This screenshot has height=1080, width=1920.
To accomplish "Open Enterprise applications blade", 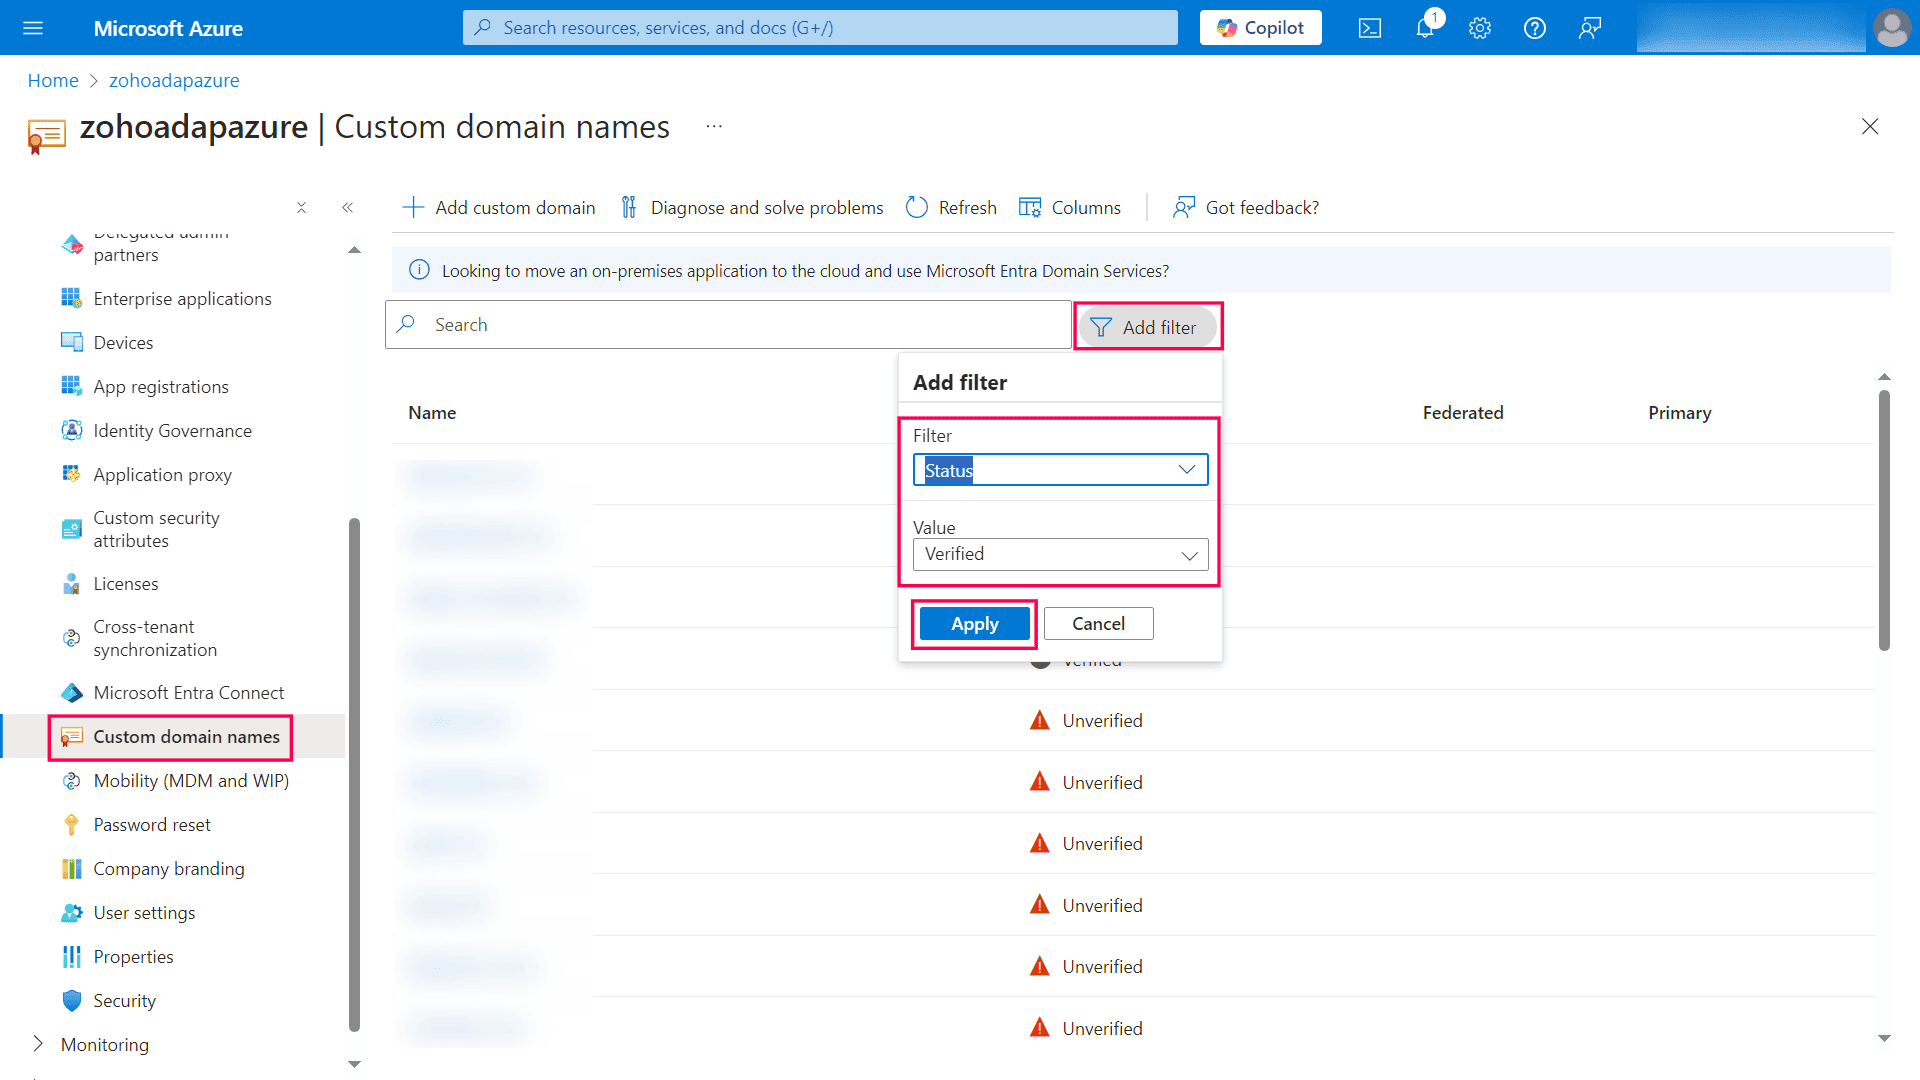I will coord(182,298).
